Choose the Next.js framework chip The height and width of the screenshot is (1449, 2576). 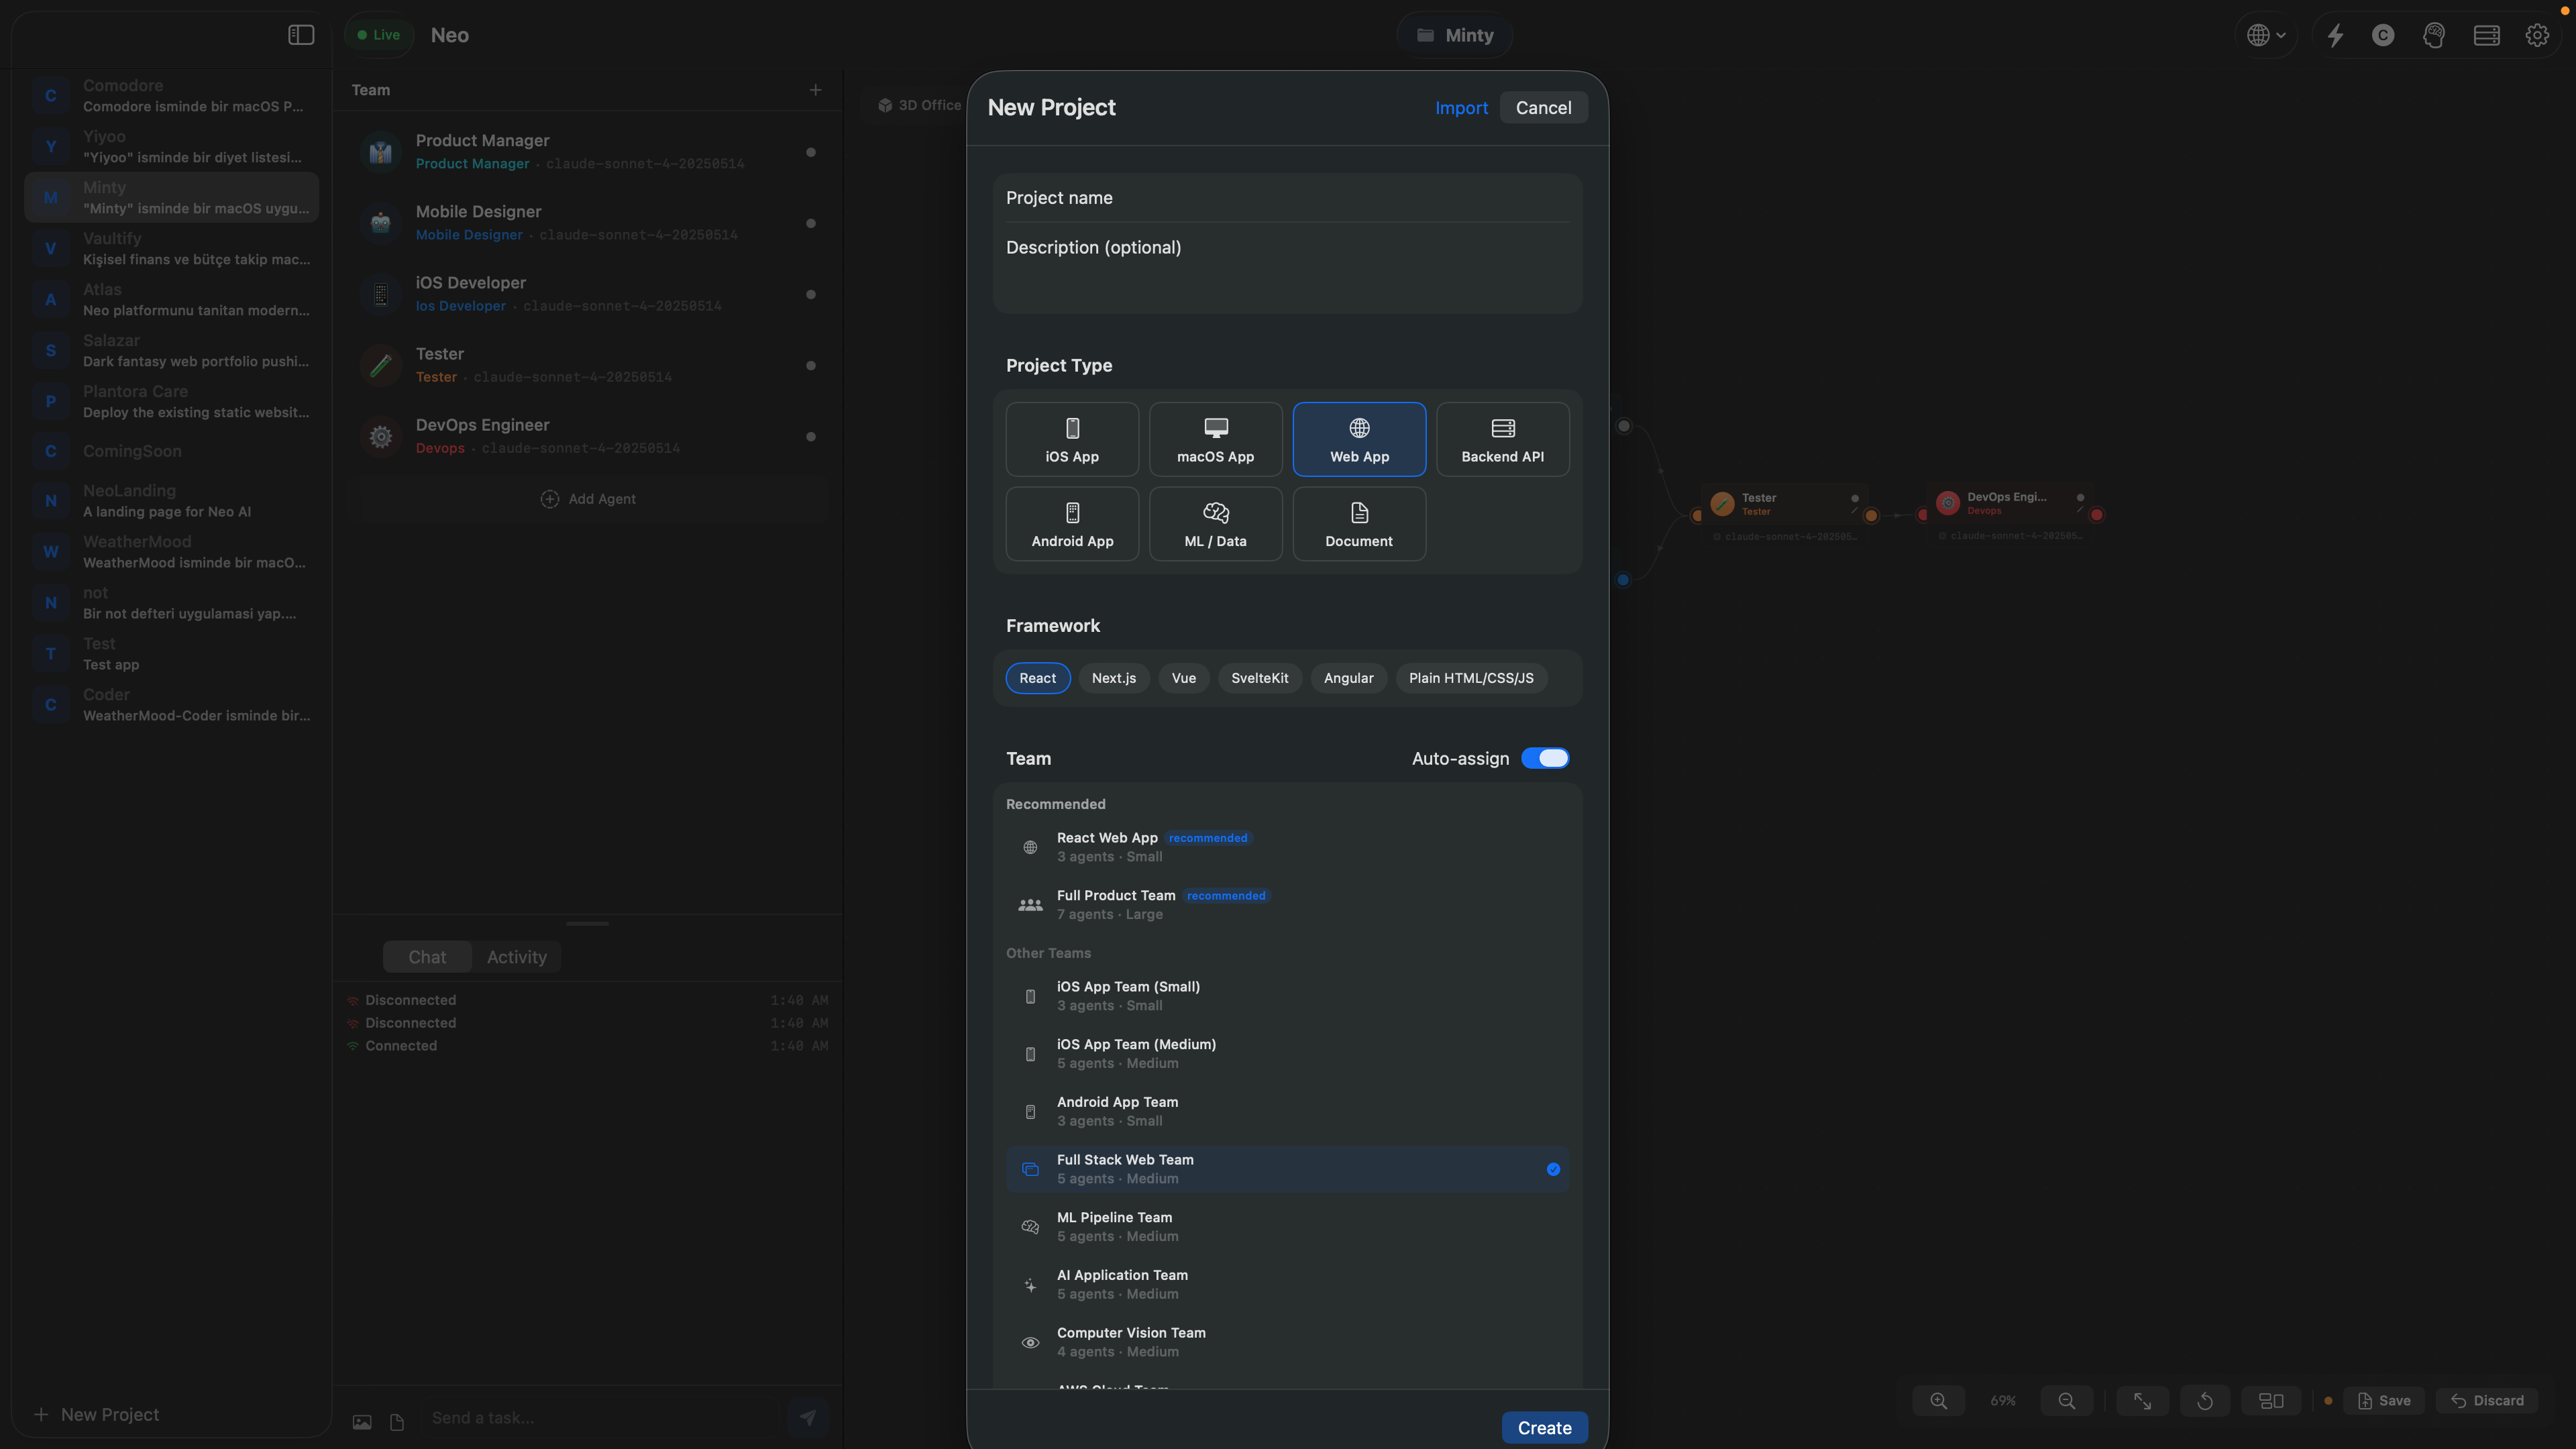point(1114,678)
